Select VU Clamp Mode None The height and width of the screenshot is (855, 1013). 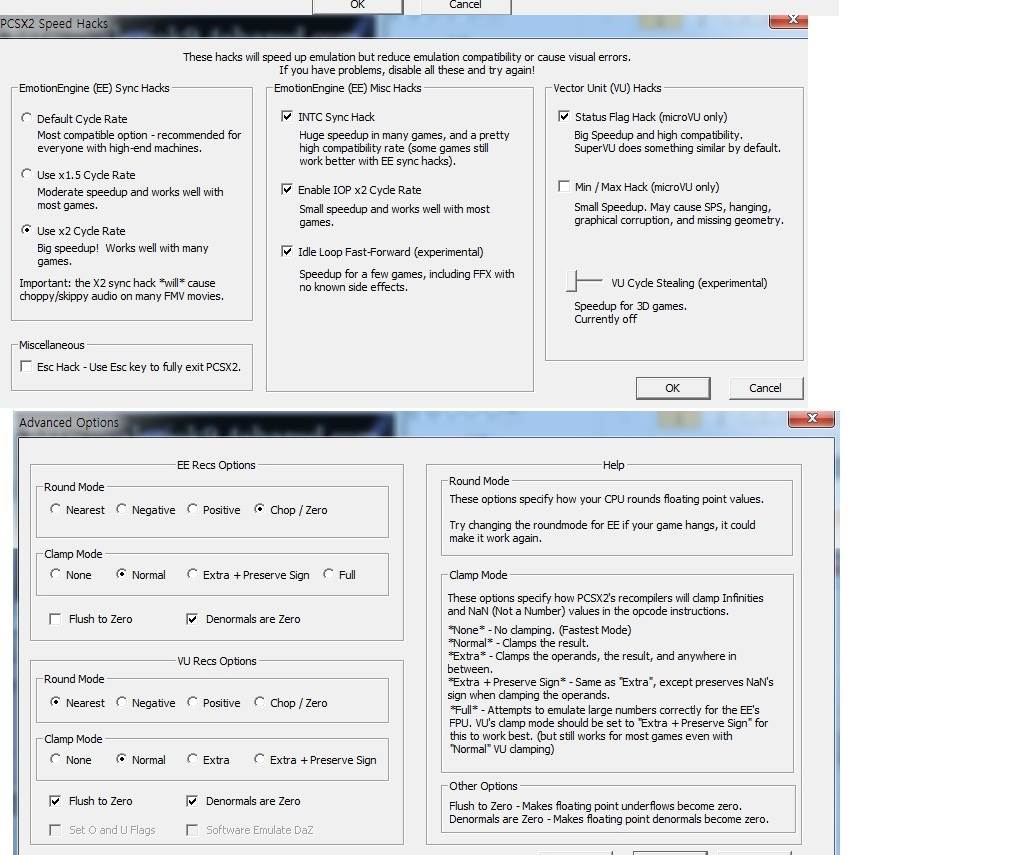(56, 759)
